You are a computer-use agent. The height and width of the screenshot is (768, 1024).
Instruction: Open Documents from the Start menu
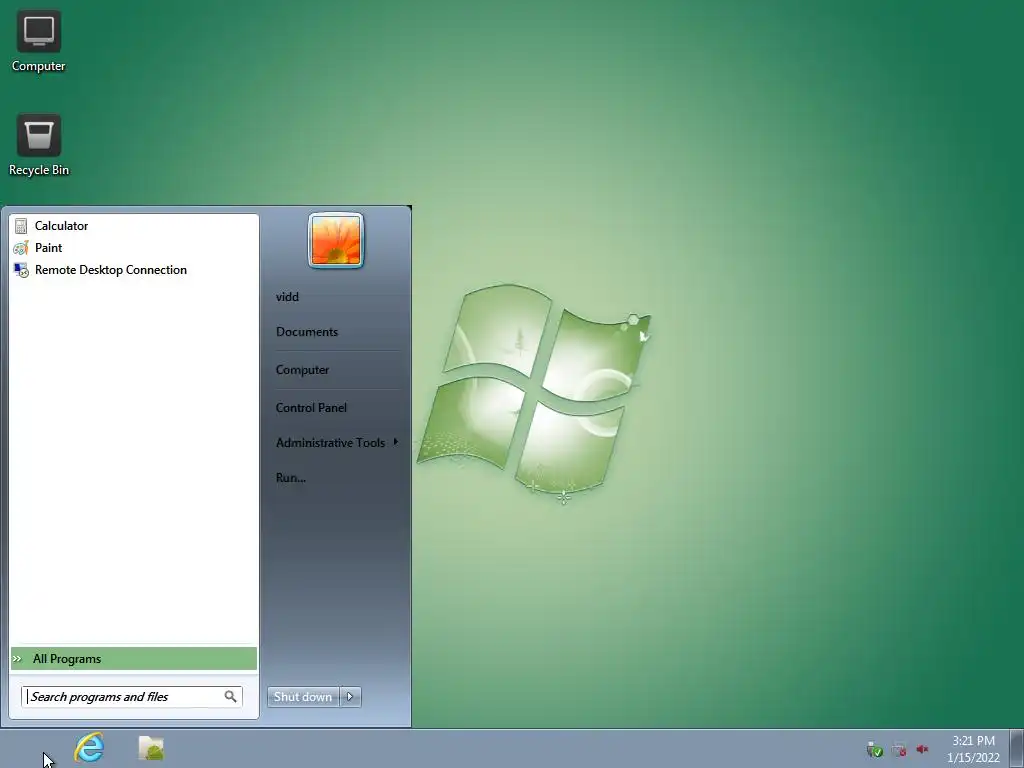click(x=307, y=332)
